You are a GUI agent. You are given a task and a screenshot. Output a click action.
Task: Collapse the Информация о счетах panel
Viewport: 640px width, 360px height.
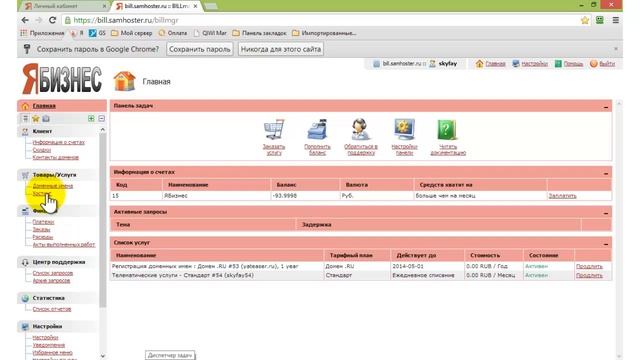(606, 173)
